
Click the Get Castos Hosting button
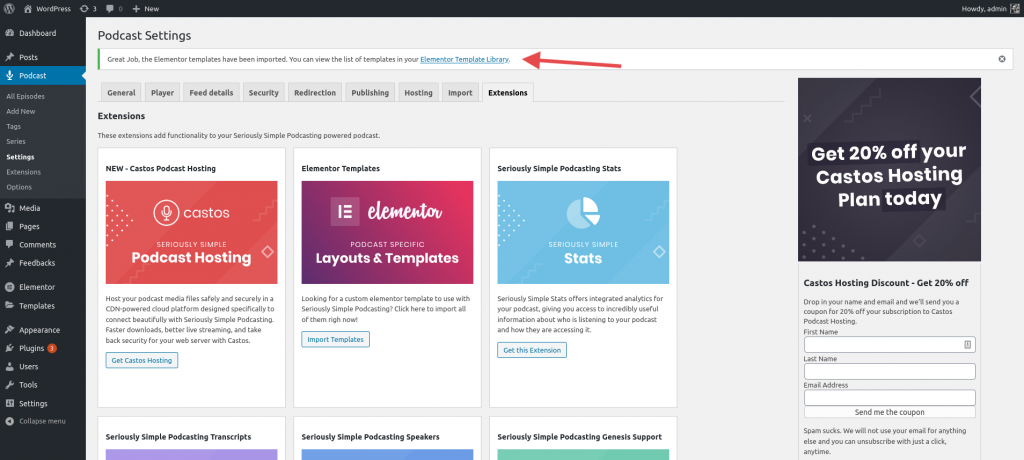point(141,360)
